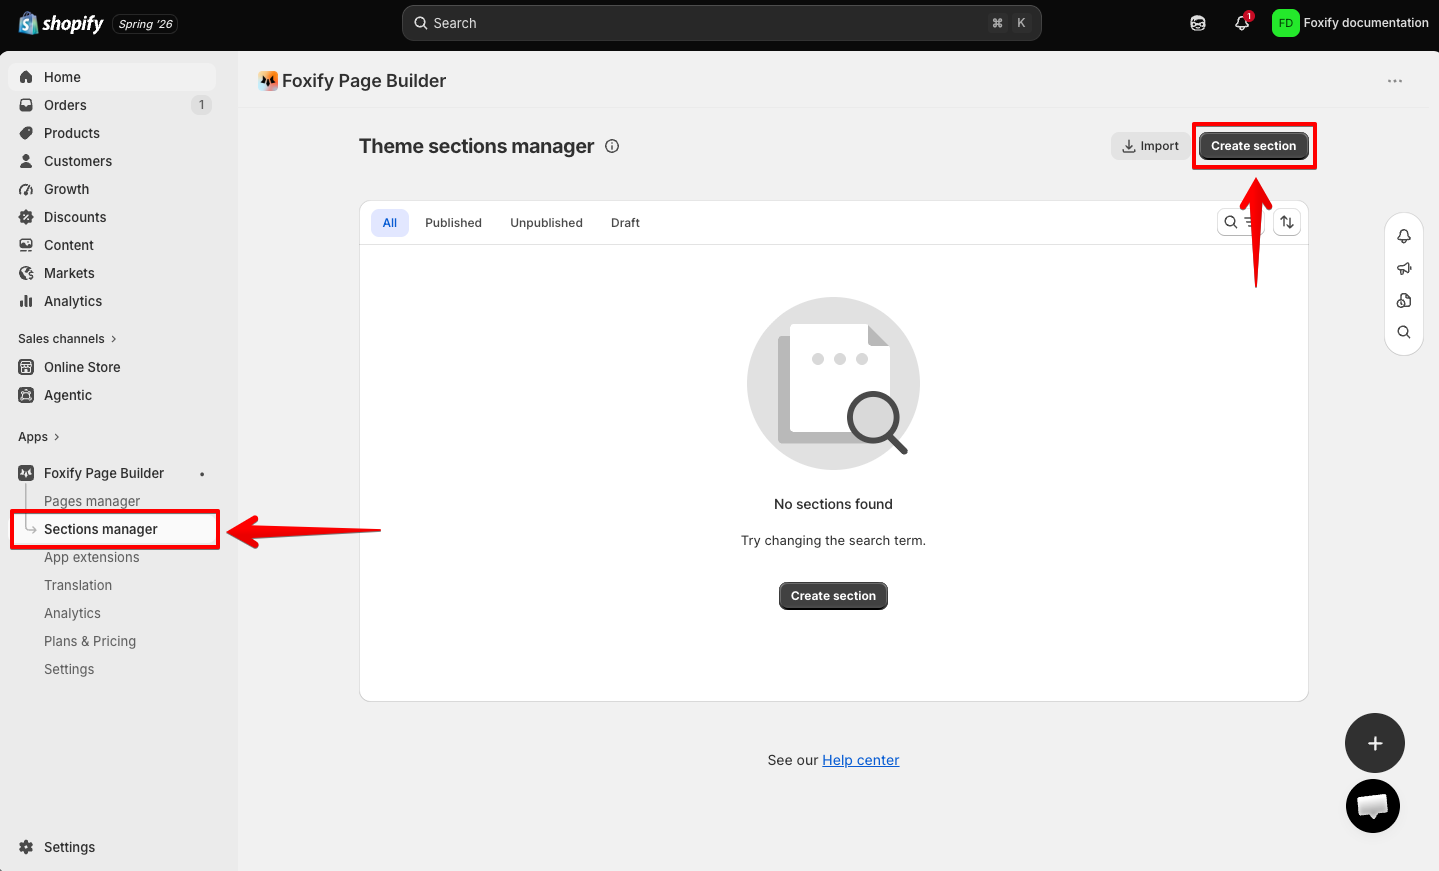This screenshot has height=871, width=1439.
Task: Open the notifications bell in top bar
Action: coord(1242,23)
